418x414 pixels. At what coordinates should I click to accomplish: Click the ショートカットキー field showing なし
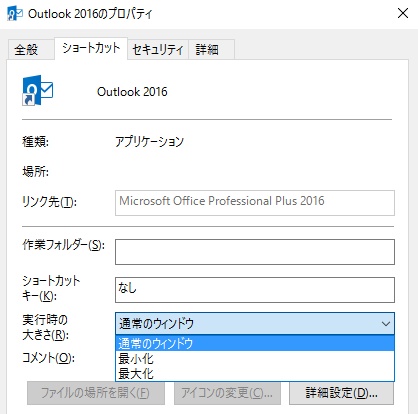(255, 290)
